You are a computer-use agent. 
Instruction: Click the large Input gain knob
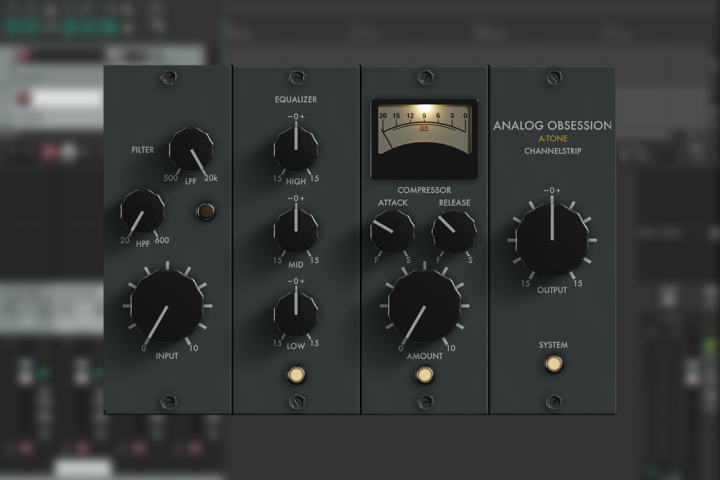(x=166, y=307)
